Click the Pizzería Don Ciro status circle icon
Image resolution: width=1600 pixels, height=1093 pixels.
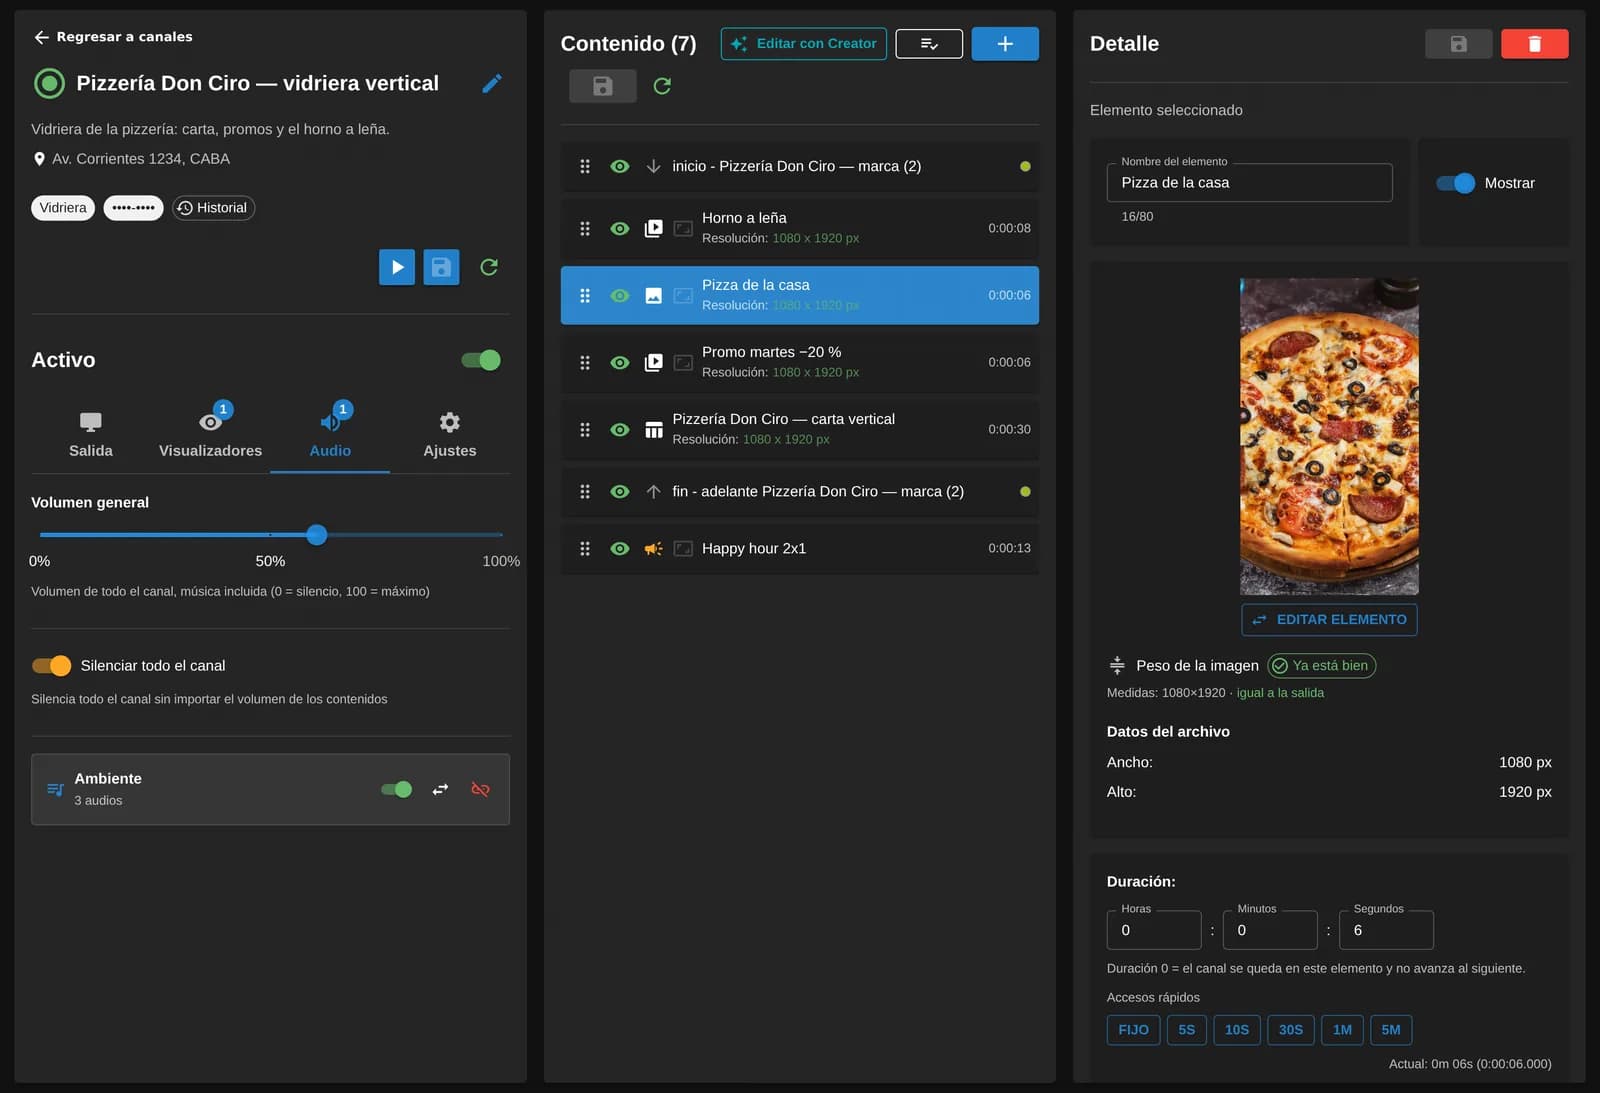(x=49, y=83)
